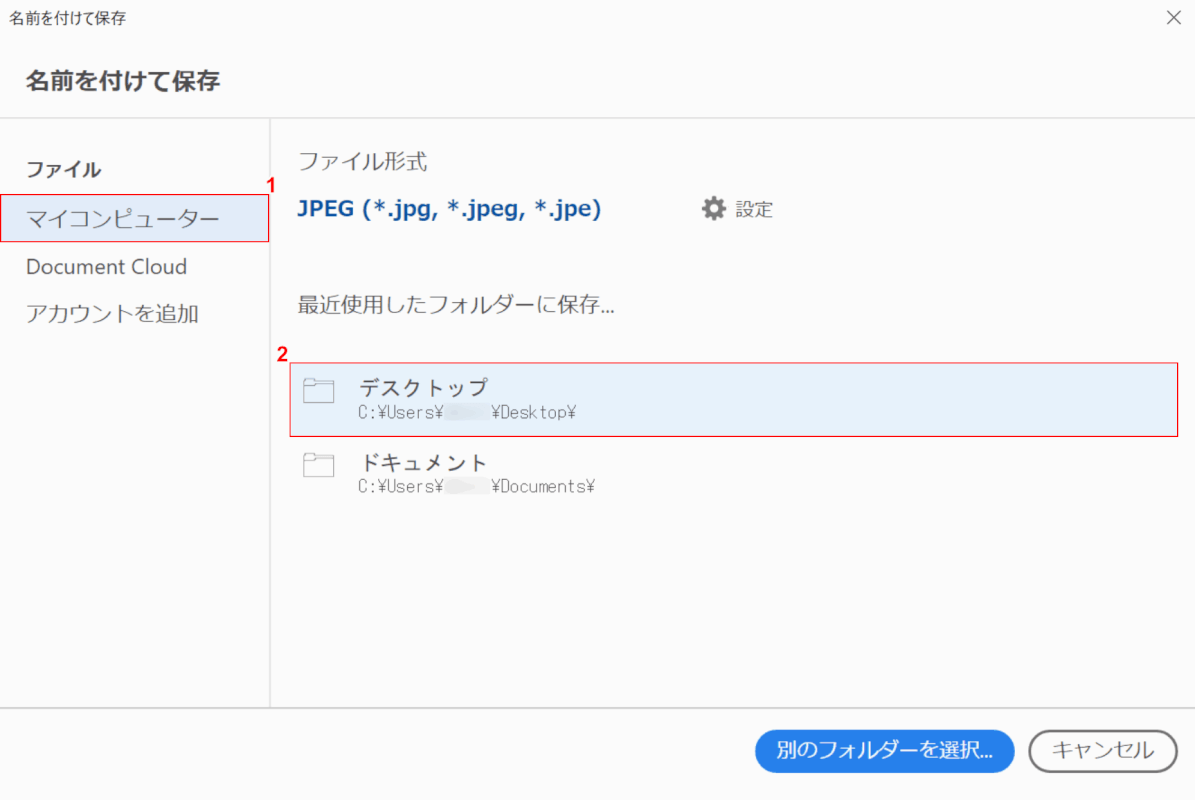This screenshot has height=800, width=1195.
Task: Click the C:¥Users Documents path text
Action: pos(477,487)
